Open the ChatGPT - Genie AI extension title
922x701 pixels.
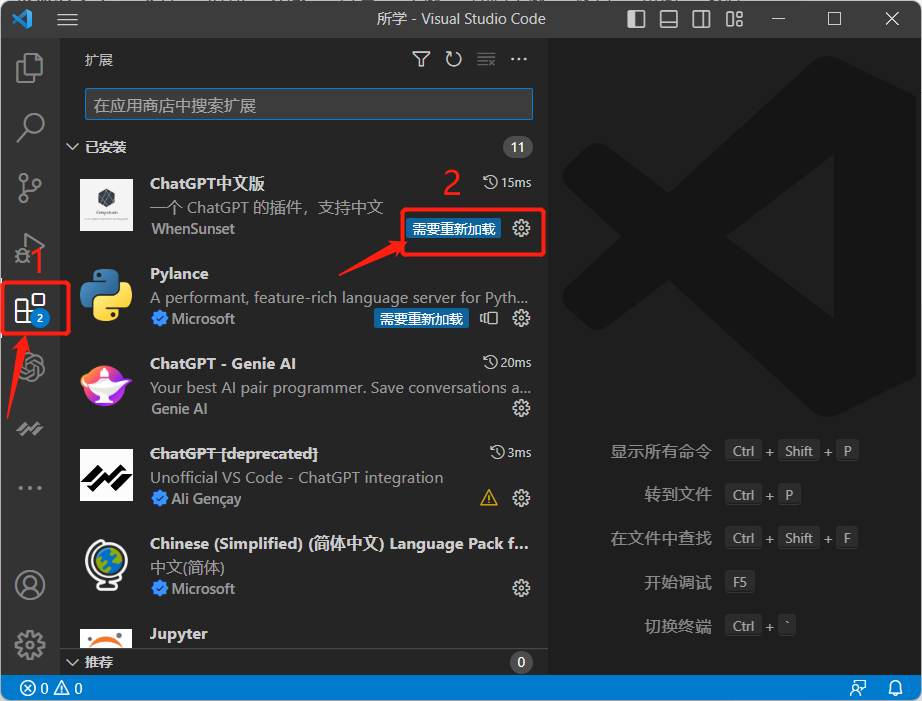click(223, 363)
